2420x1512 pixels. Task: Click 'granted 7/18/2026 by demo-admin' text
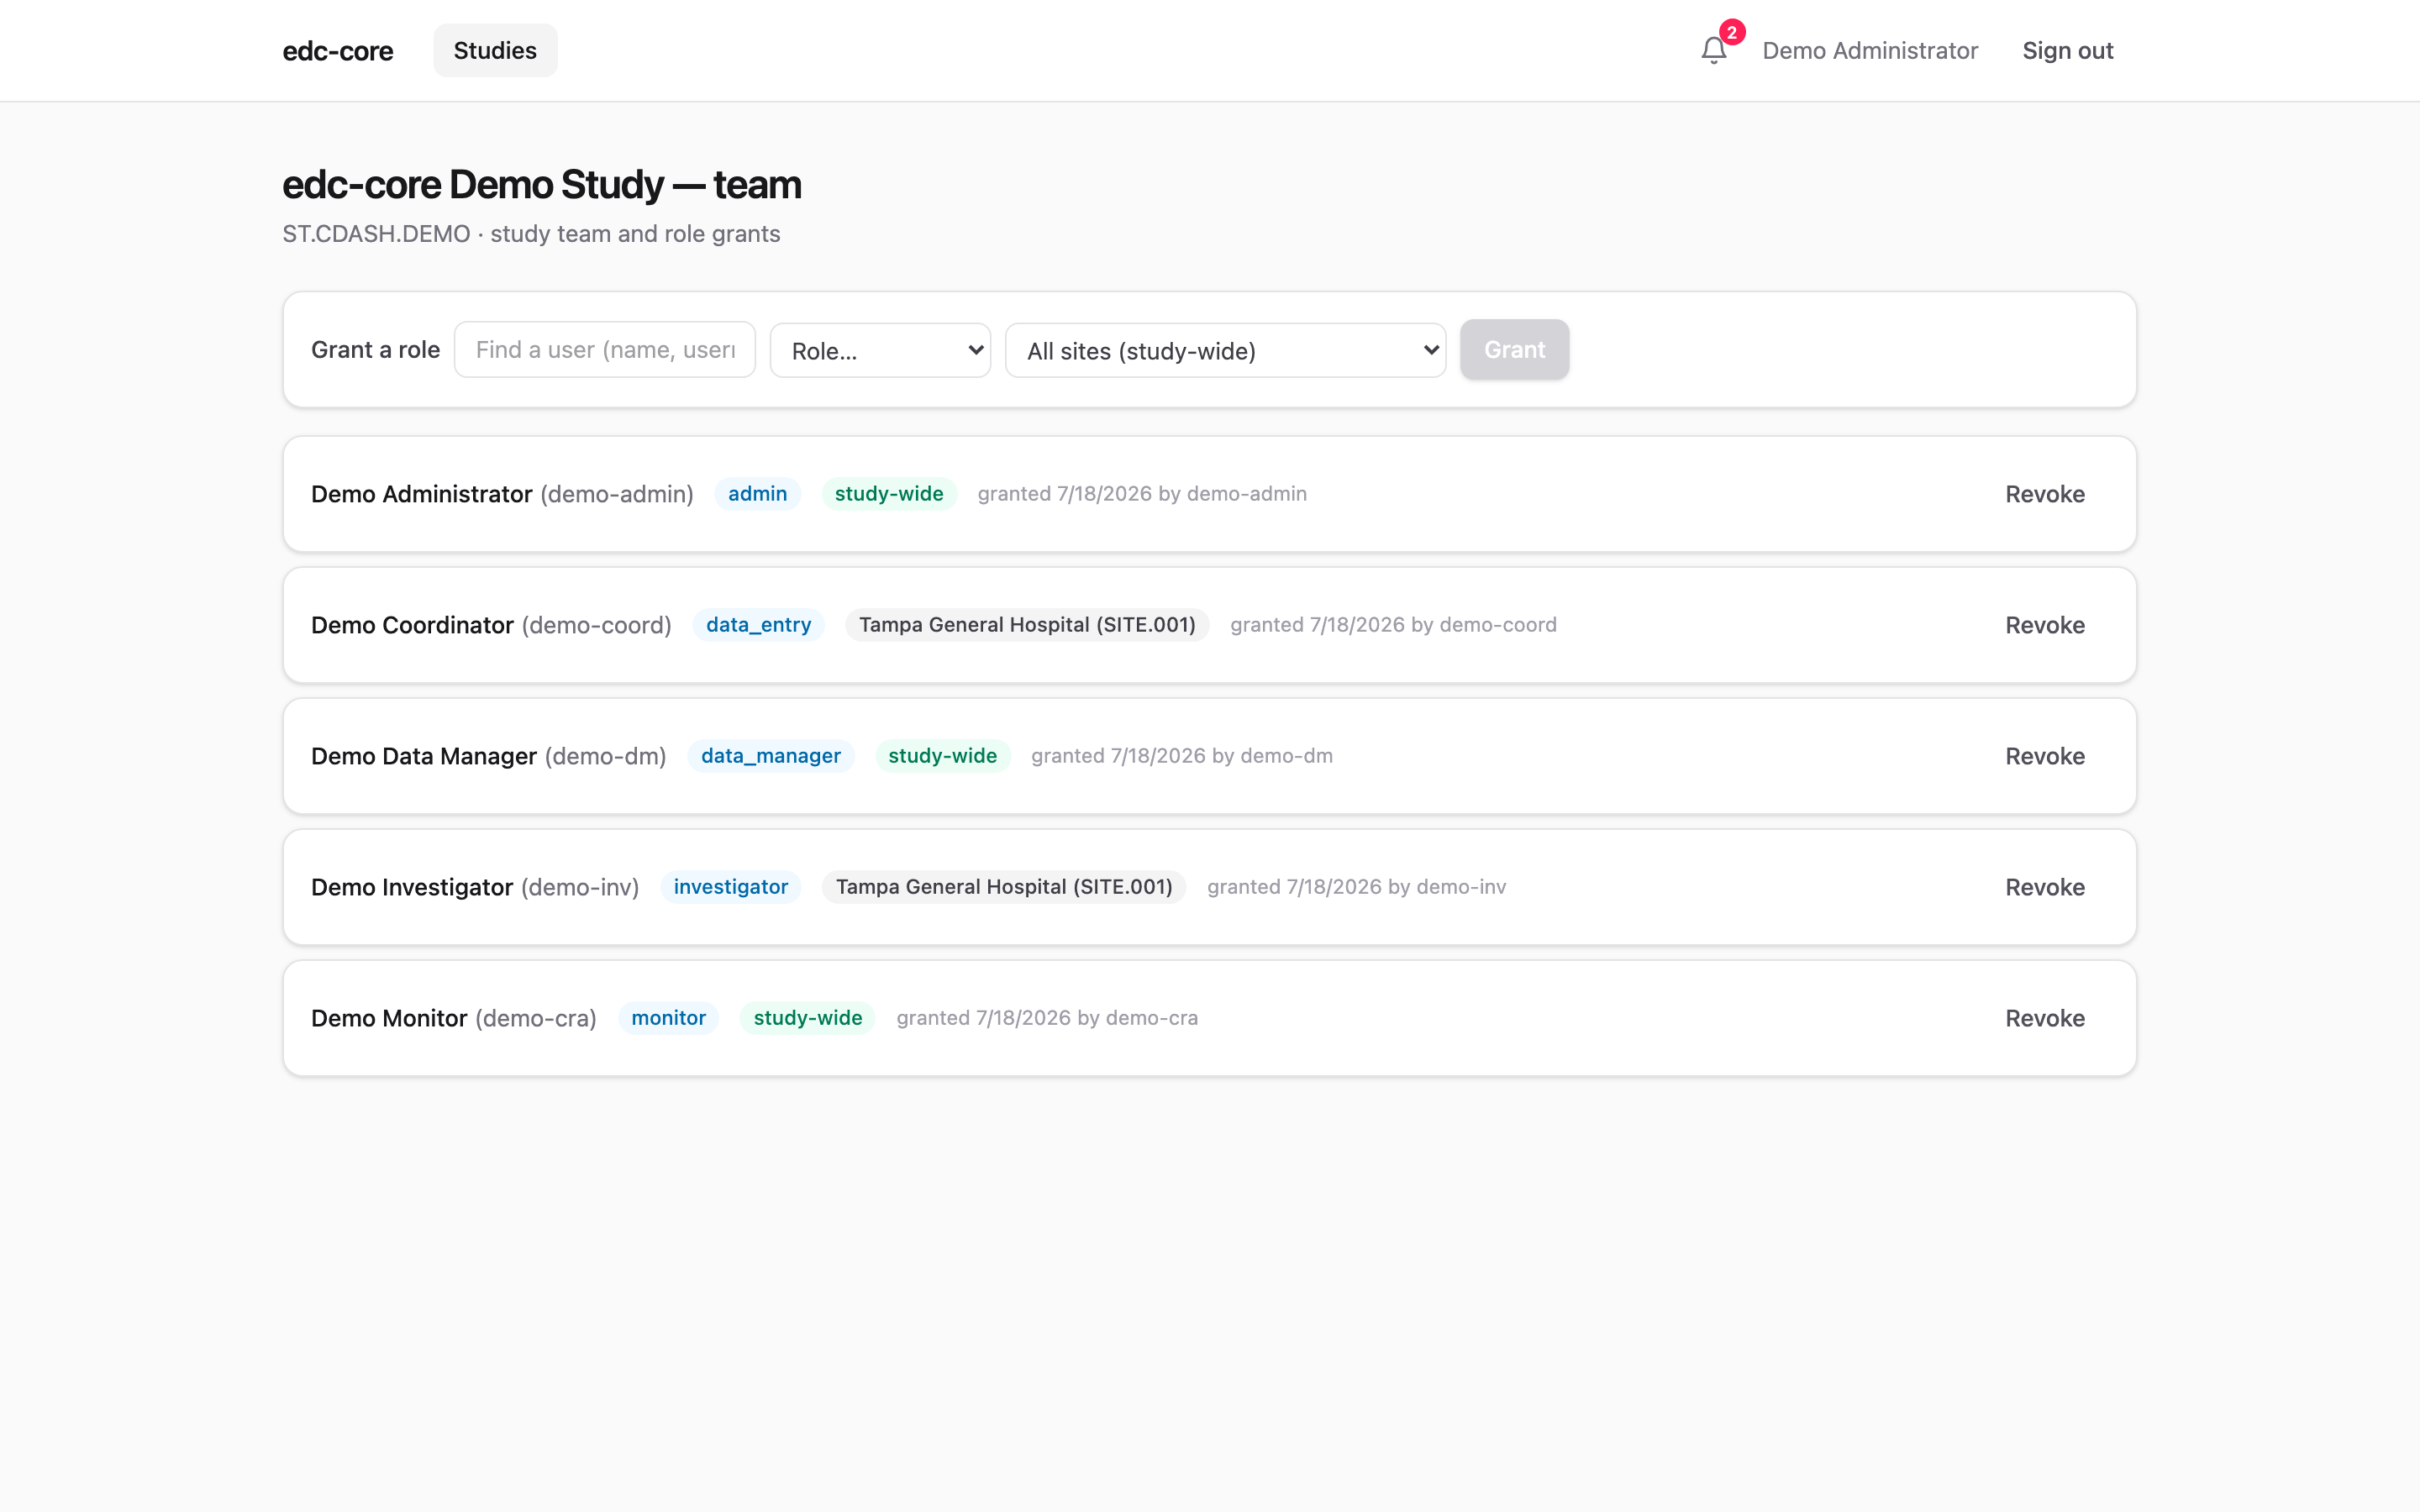1142,494
